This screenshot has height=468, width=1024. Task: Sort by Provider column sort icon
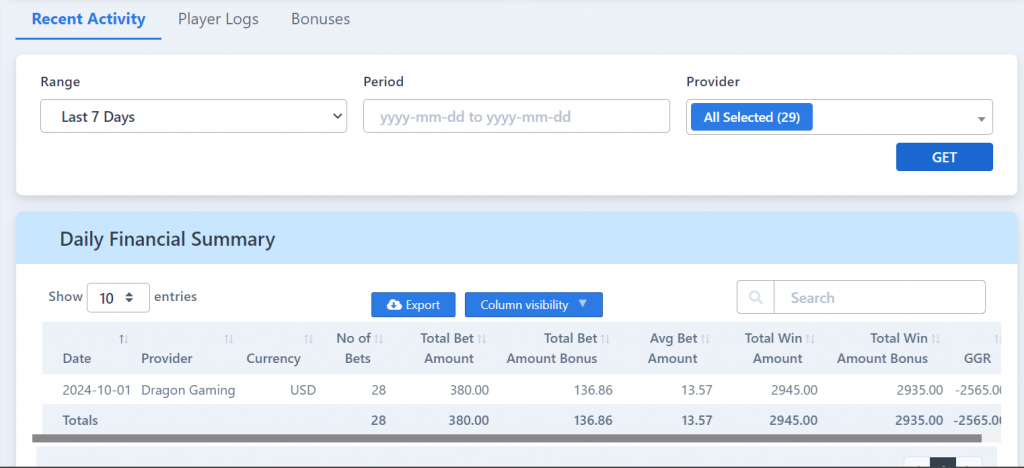coord(229,339)
